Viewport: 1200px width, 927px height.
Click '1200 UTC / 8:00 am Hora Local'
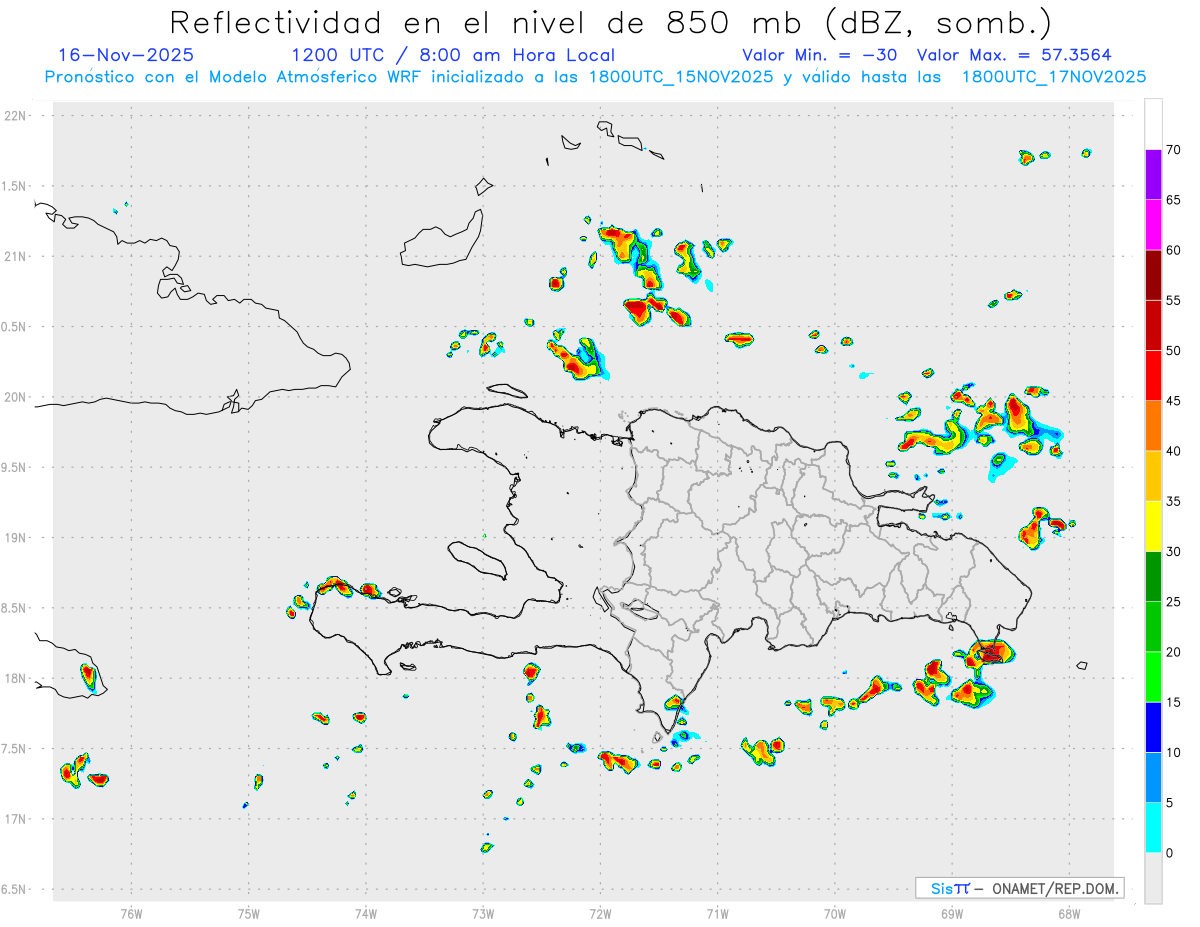(x=453, y=55)
